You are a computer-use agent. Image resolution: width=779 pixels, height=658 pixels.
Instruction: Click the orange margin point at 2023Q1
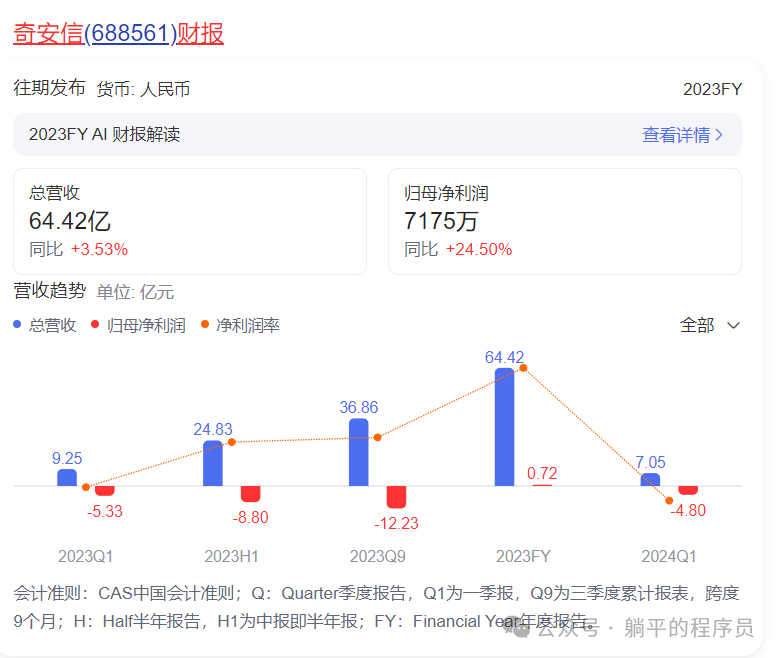point(86,487)
